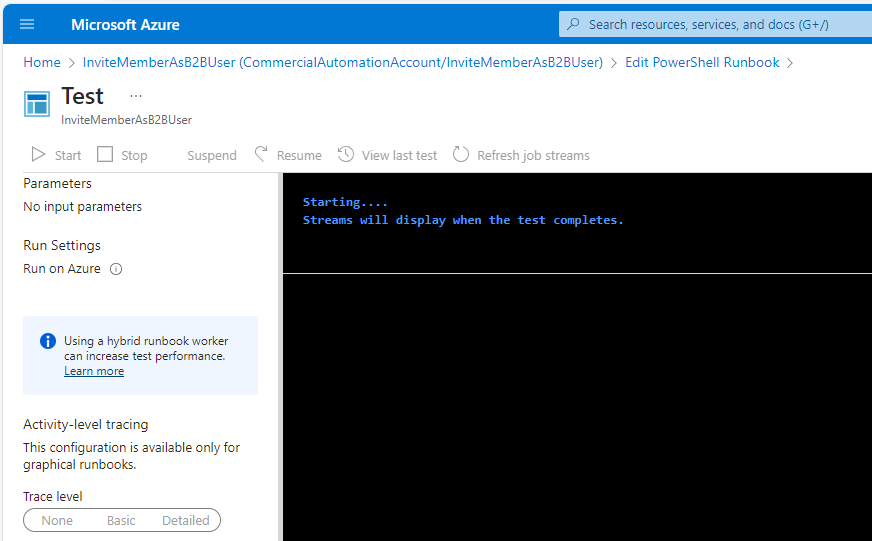Open the Azure portal hamburger menu

[27, 24]
